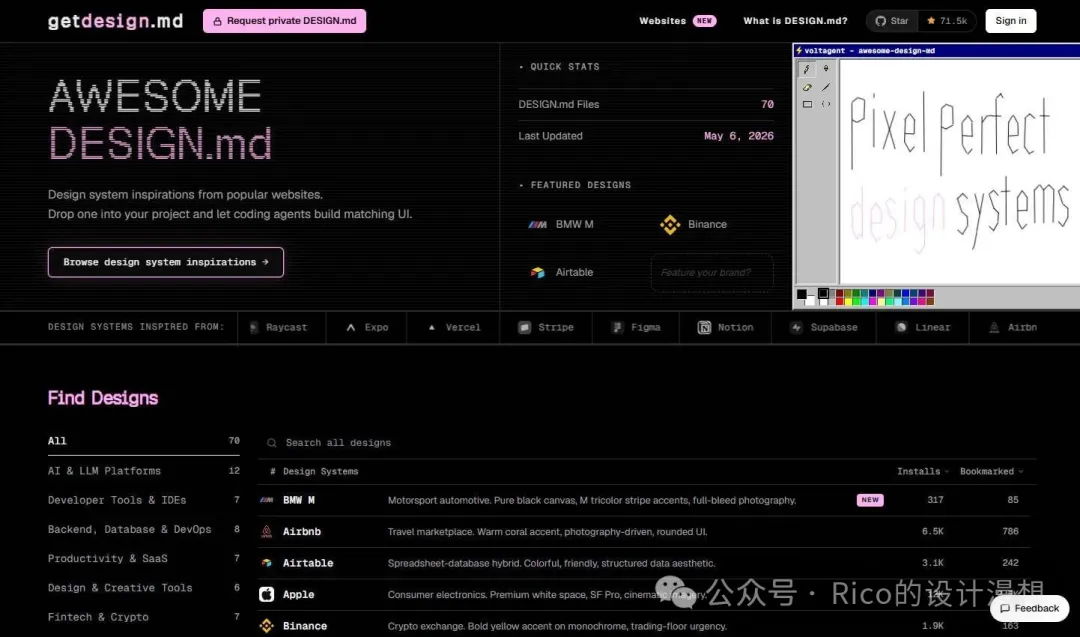Select the ellipse tool in paint widget
Viewport: 1080px width, 637px height.
click(x=826, y=105)
